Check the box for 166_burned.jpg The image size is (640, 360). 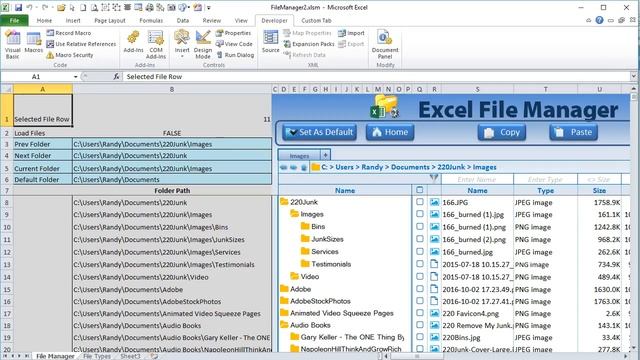tap(420, 251)
